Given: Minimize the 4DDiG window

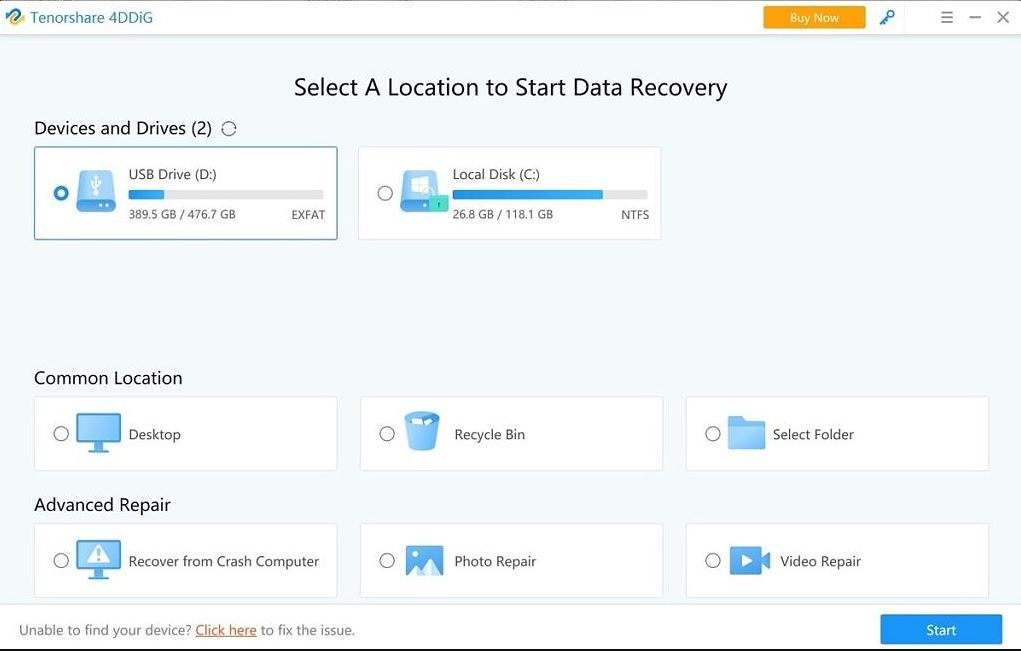Looking at the screenshot, I should [975, 18].
